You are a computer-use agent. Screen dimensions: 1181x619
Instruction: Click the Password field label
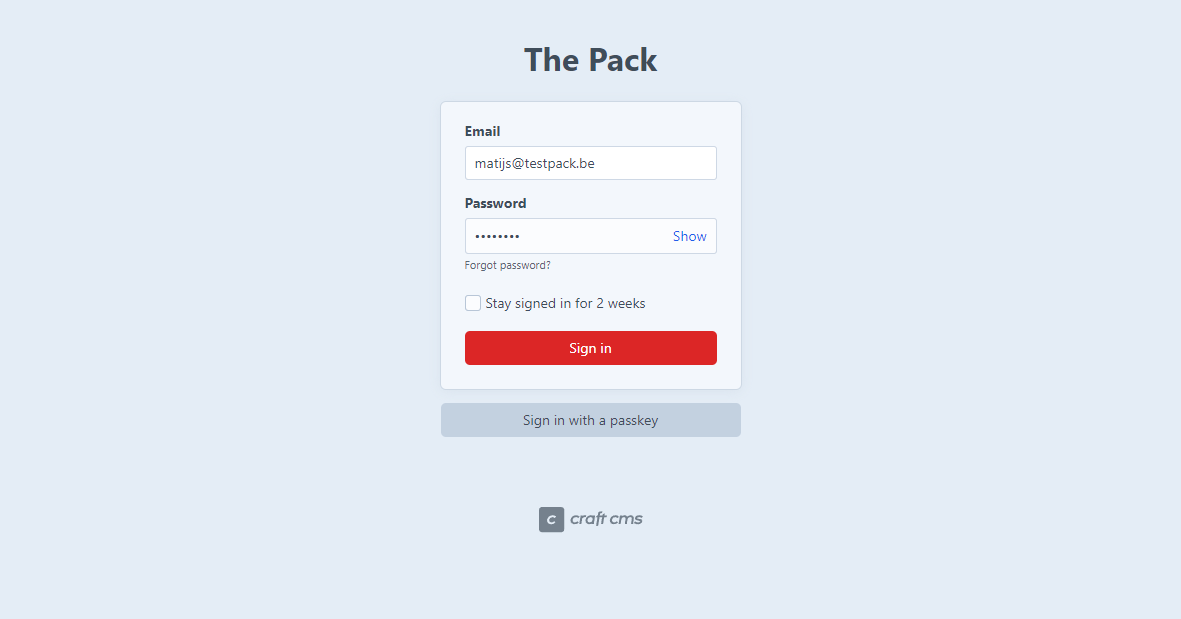495,203
